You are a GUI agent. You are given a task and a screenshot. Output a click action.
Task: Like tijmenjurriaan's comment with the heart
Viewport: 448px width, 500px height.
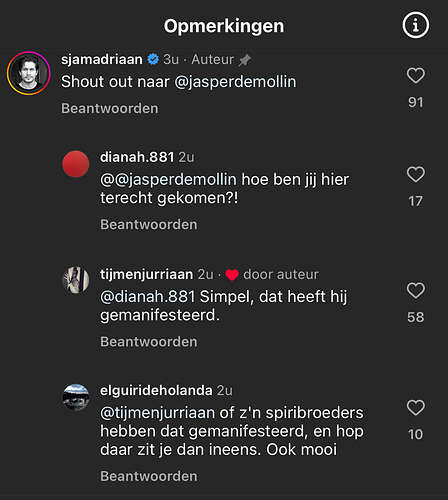pos(416,290)
